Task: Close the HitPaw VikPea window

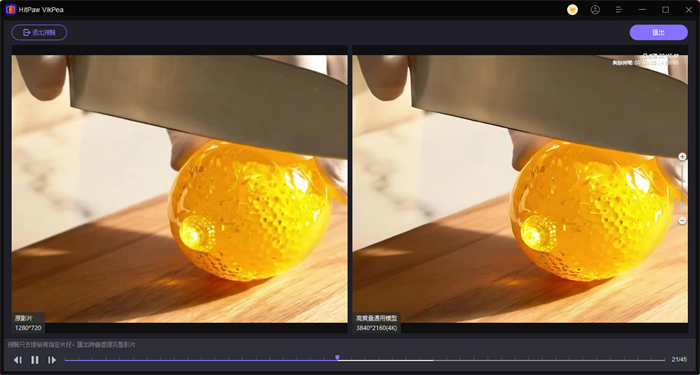Action: coord(688,10)
